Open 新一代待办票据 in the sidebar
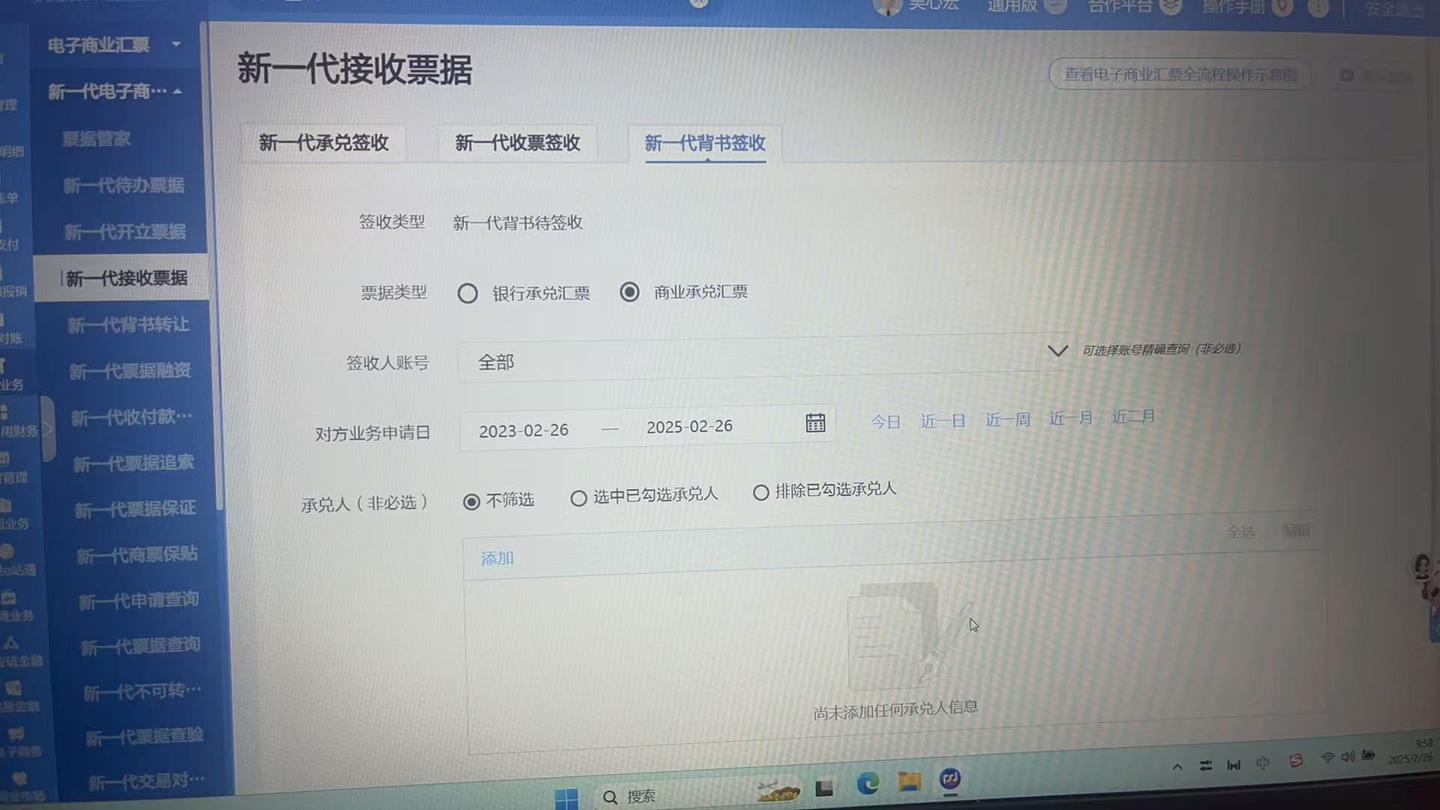This screenshot has width=1440, height=810. tap(124, 185)
